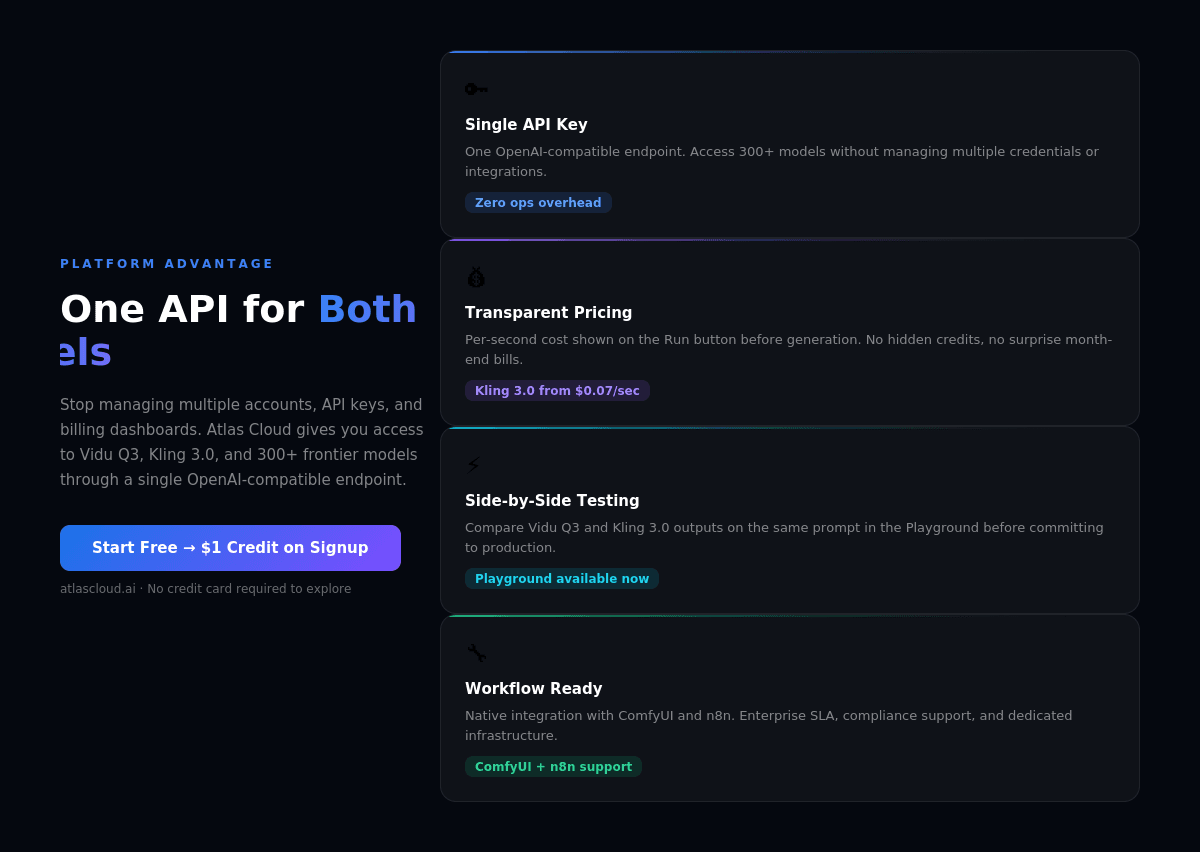Click the One API for Both headline
The width and height of the screenshot is (1200, 852).
pyautogui.click(x=238, y=310)
